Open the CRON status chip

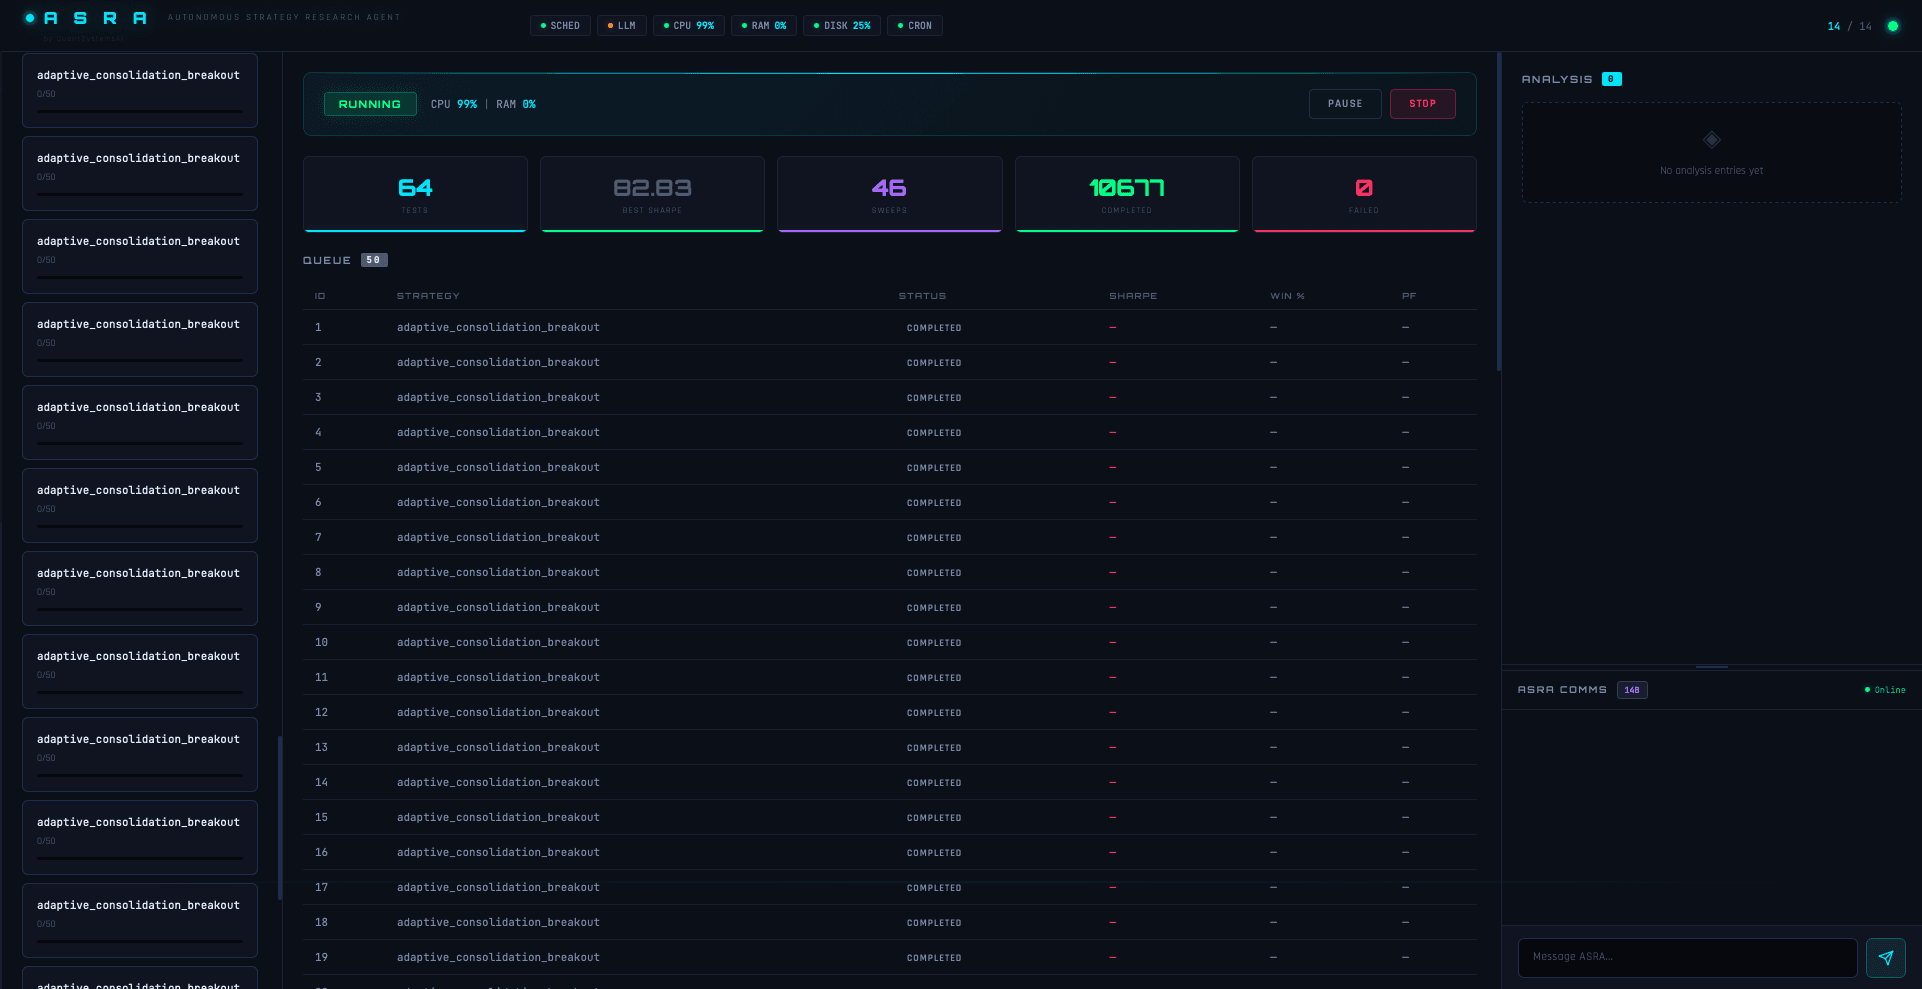pyautogui.click(x=915, y=26)
